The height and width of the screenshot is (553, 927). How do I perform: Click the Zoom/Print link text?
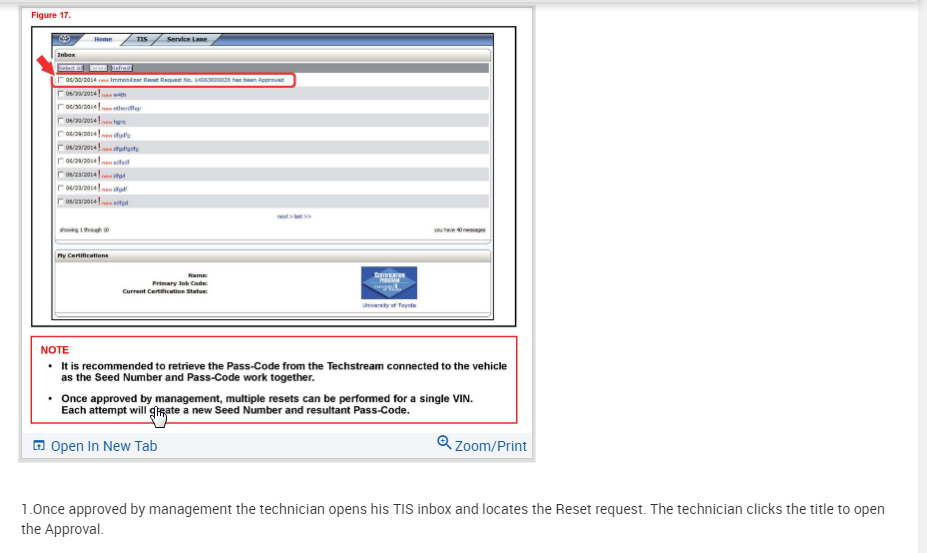tap(491, 446)
